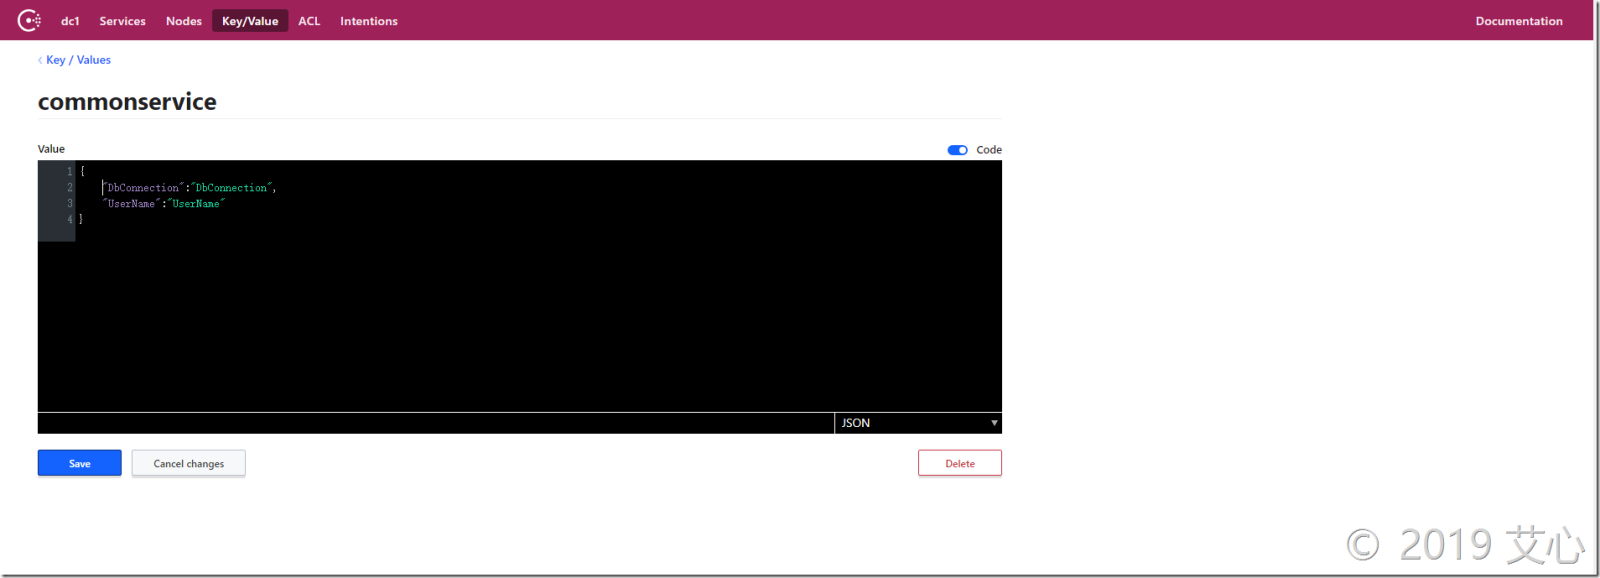This screenshot has width=1600, height=578.
Task: Open the JSON syntax mode dropdown
Action: click(x=917, y=423)
